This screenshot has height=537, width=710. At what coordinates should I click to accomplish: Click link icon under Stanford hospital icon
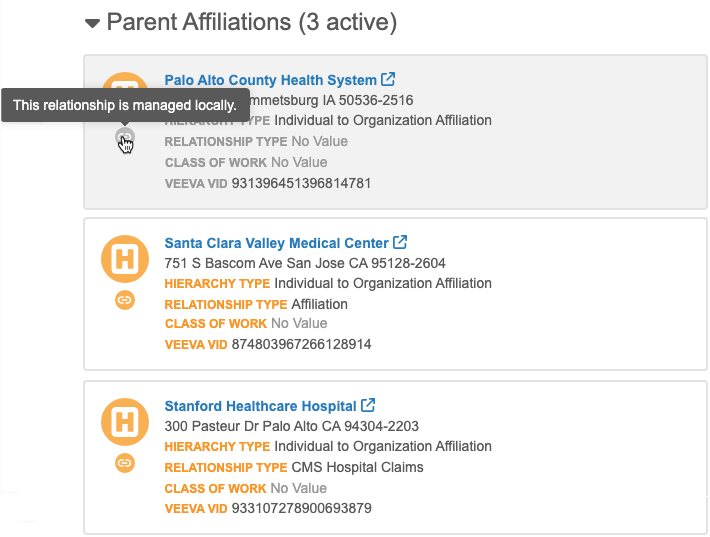pos(125,463)
